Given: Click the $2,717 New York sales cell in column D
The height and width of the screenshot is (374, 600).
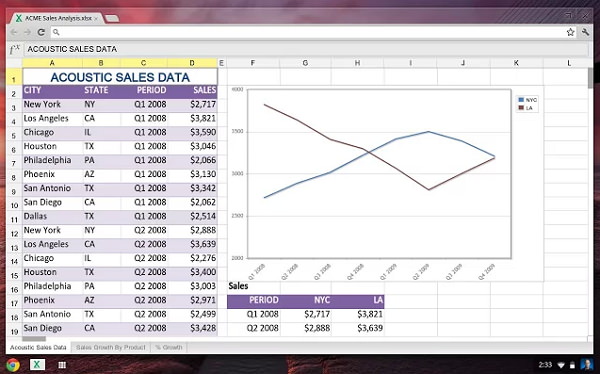Looking at the screenshot, I should click(x=192, y=105).
